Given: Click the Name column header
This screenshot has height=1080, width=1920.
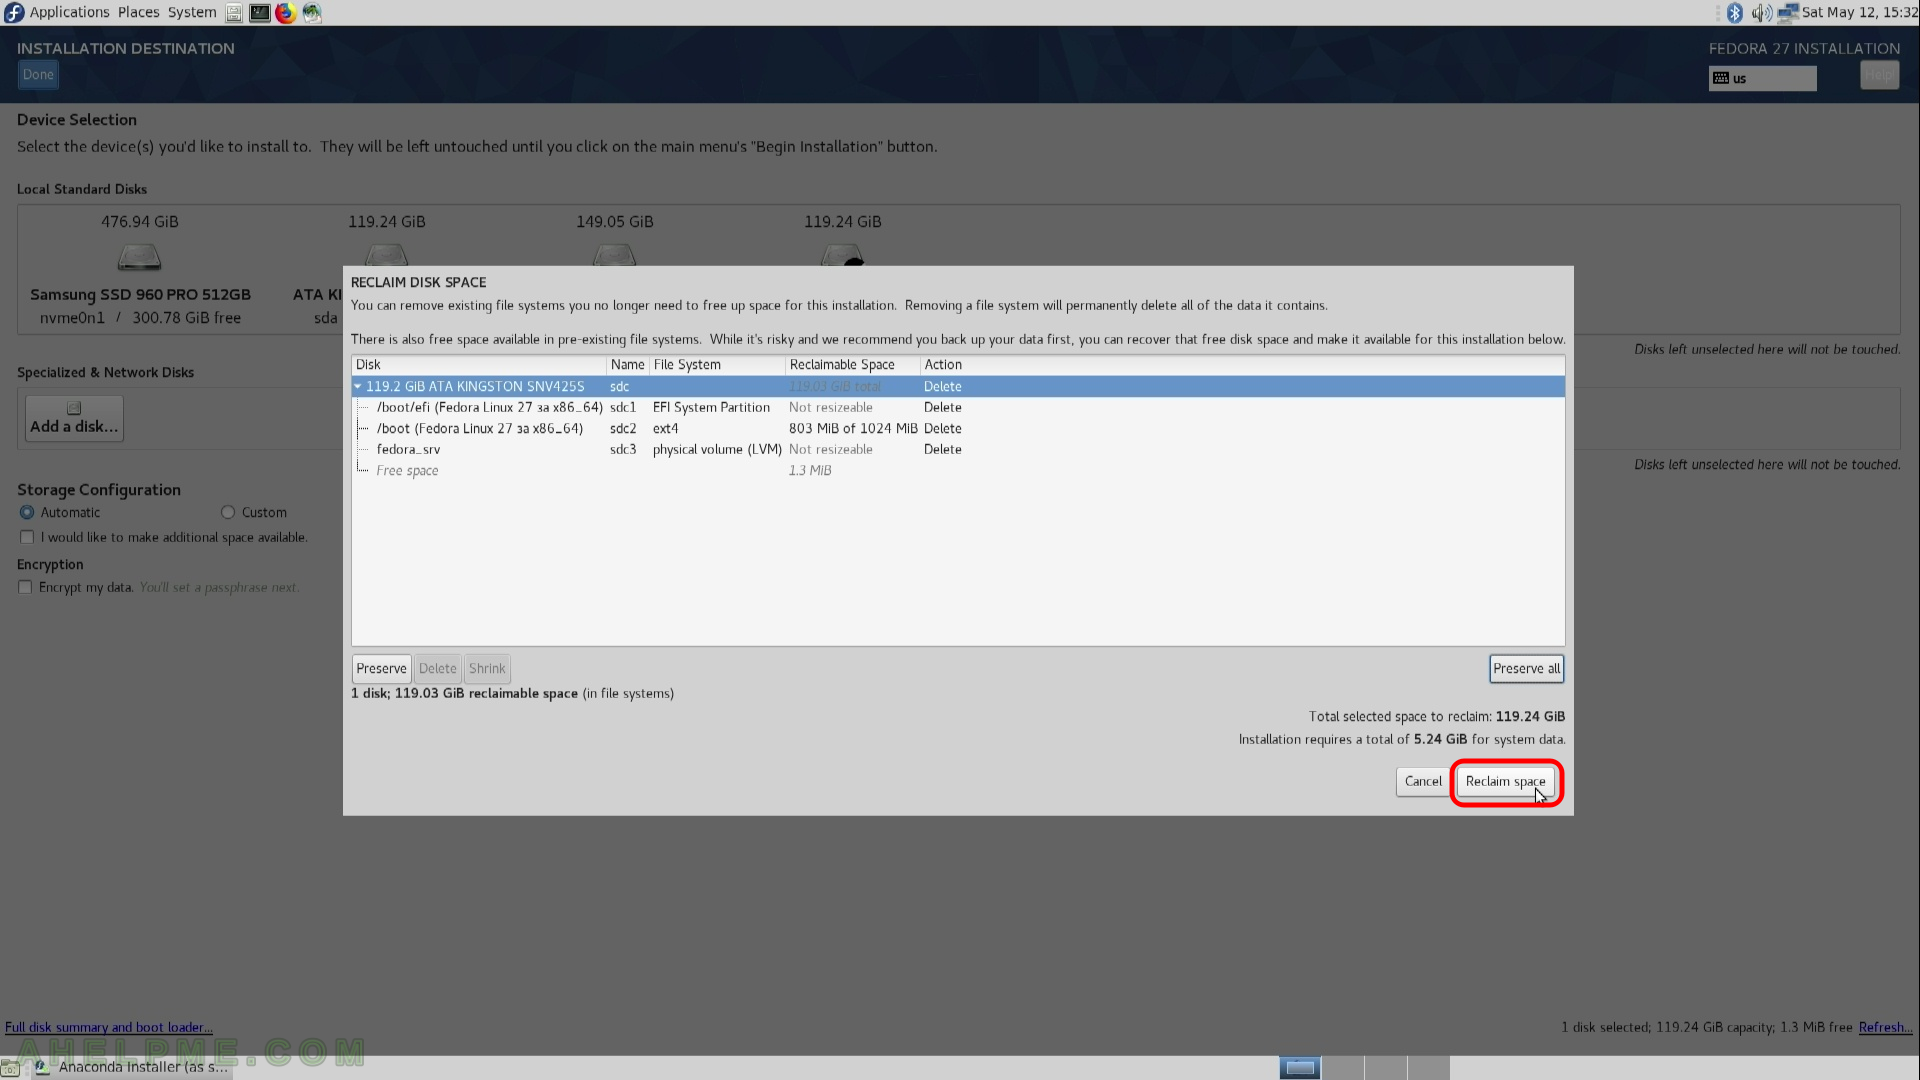Looking at the screenshot, I should pos(628,365).
